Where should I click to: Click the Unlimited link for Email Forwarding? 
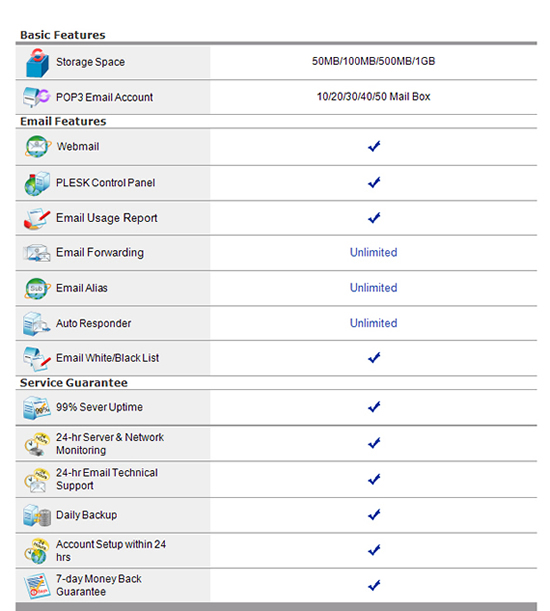373,253
